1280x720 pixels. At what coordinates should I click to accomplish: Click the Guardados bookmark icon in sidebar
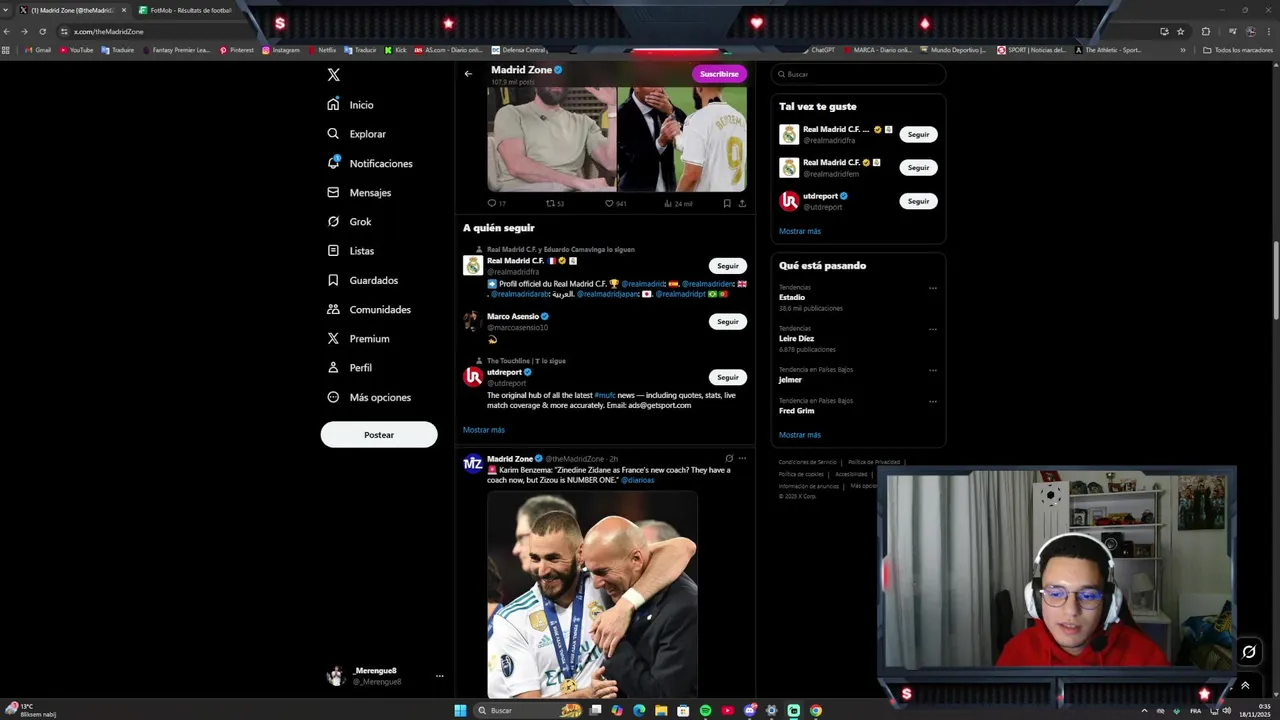[x=334, y=280]
